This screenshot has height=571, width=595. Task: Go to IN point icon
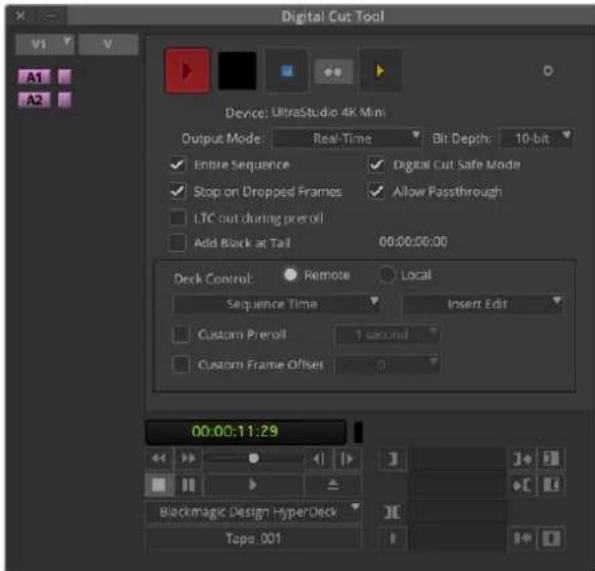[x=522, y=459]
